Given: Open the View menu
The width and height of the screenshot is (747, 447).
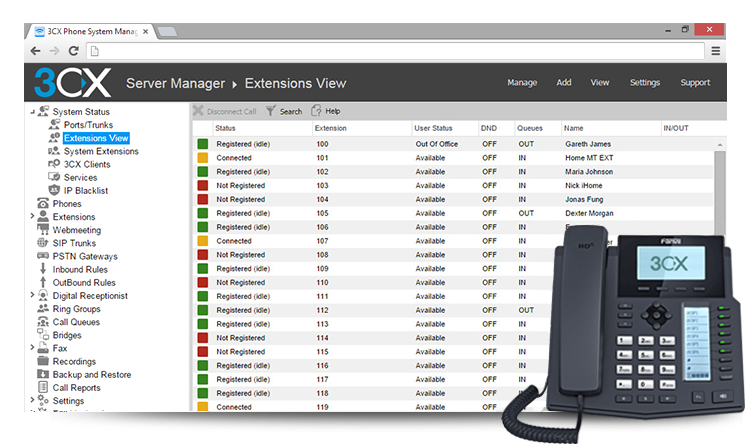Looking at the screenshot, I should [600, 82].
